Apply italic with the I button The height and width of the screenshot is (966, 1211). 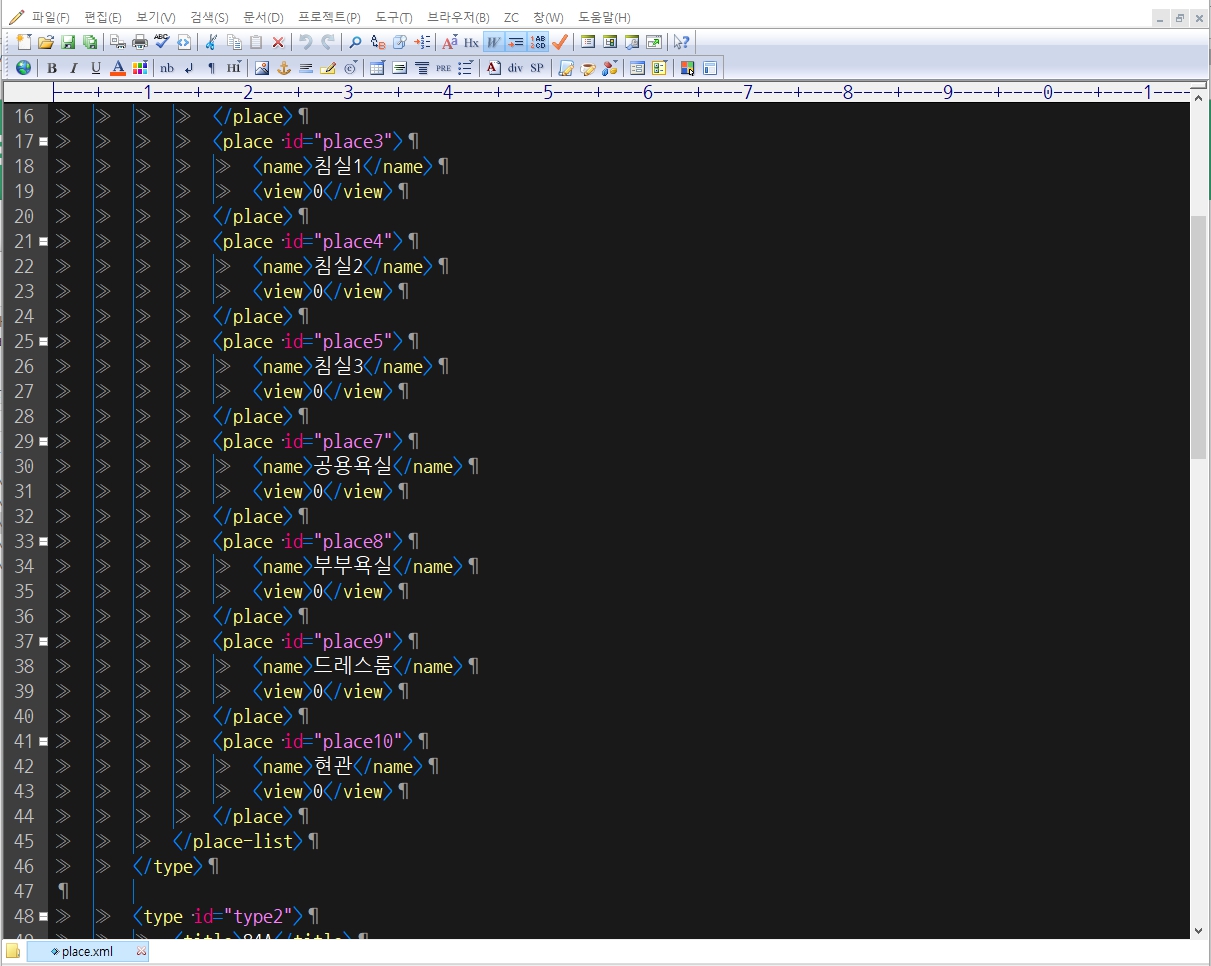74,68
